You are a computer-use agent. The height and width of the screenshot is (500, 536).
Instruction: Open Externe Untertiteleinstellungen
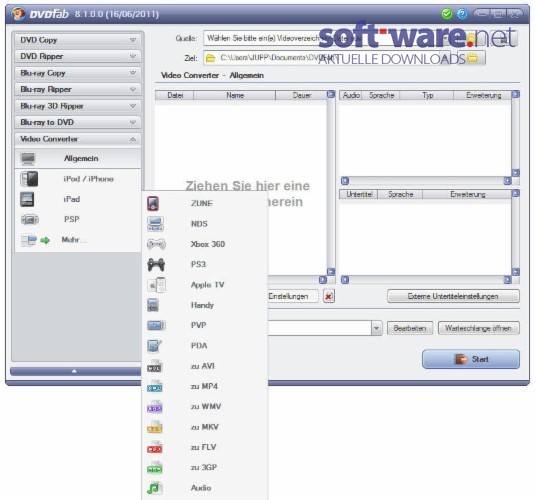pyautogui.click(x=453, y=296)
